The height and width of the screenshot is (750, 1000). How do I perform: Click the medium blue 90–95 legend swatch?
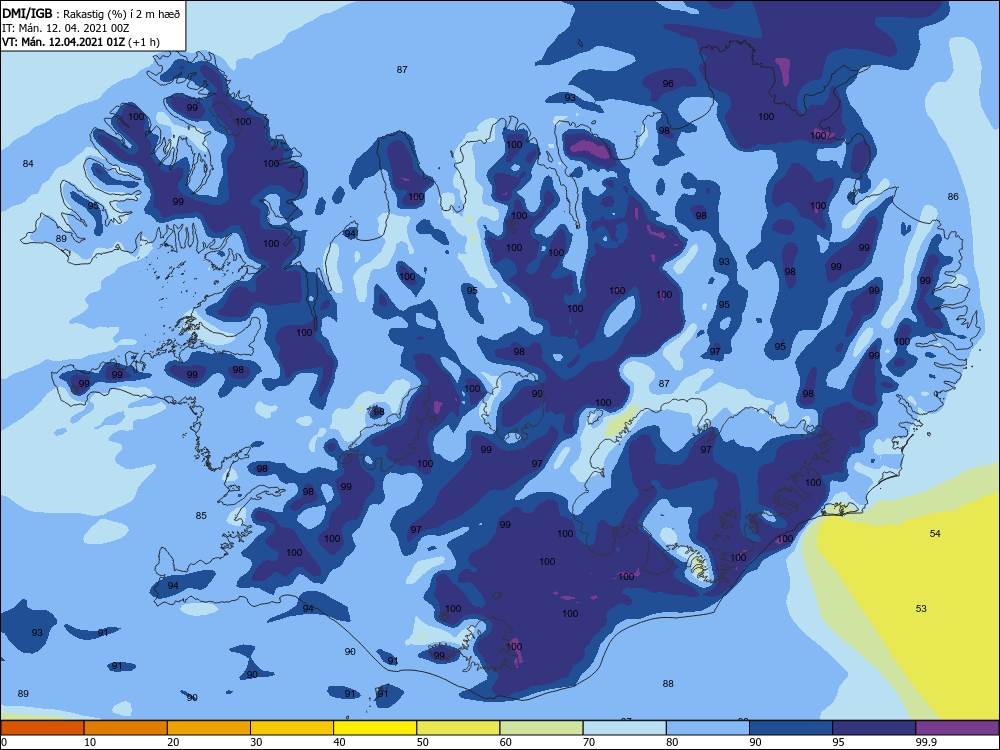click(x=791, y=728)
